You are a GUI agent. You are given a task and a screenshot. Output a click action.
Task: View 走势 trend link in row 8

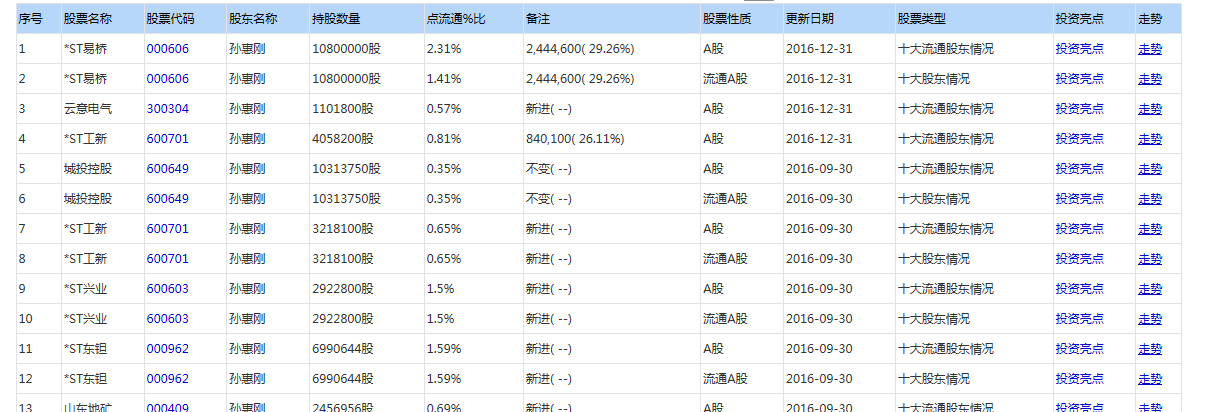tap(1150, 258)
